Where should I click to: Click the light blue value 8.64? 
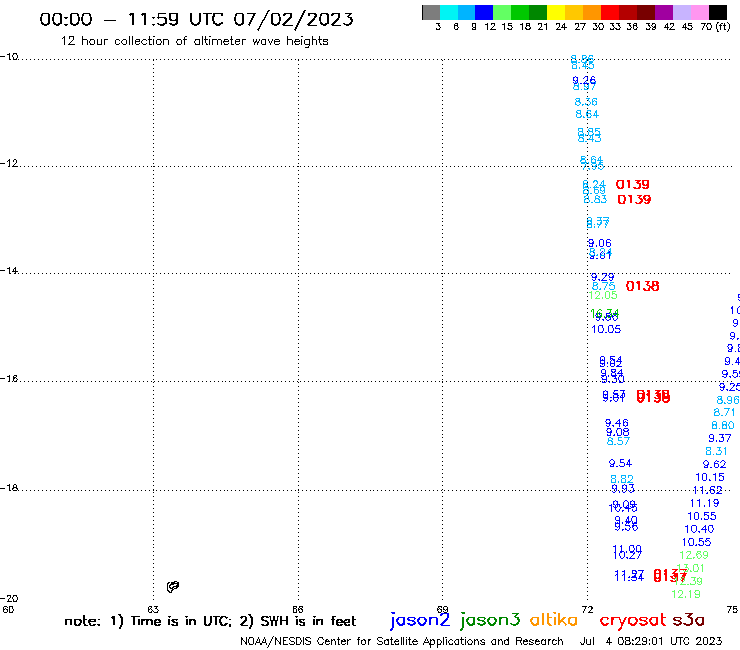pos(587,114)
